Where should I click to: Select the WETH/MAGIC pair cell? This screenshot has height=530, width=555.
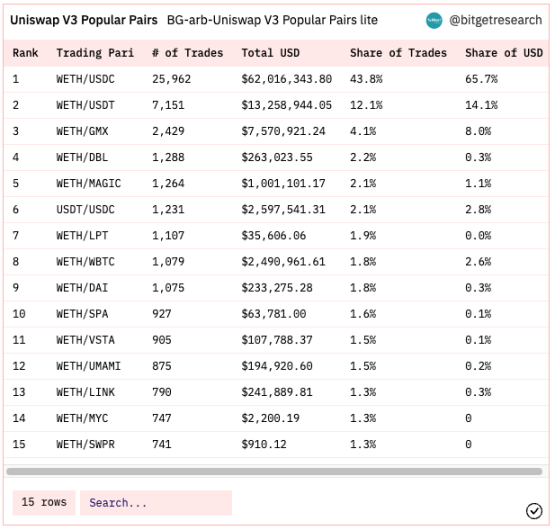89,183
